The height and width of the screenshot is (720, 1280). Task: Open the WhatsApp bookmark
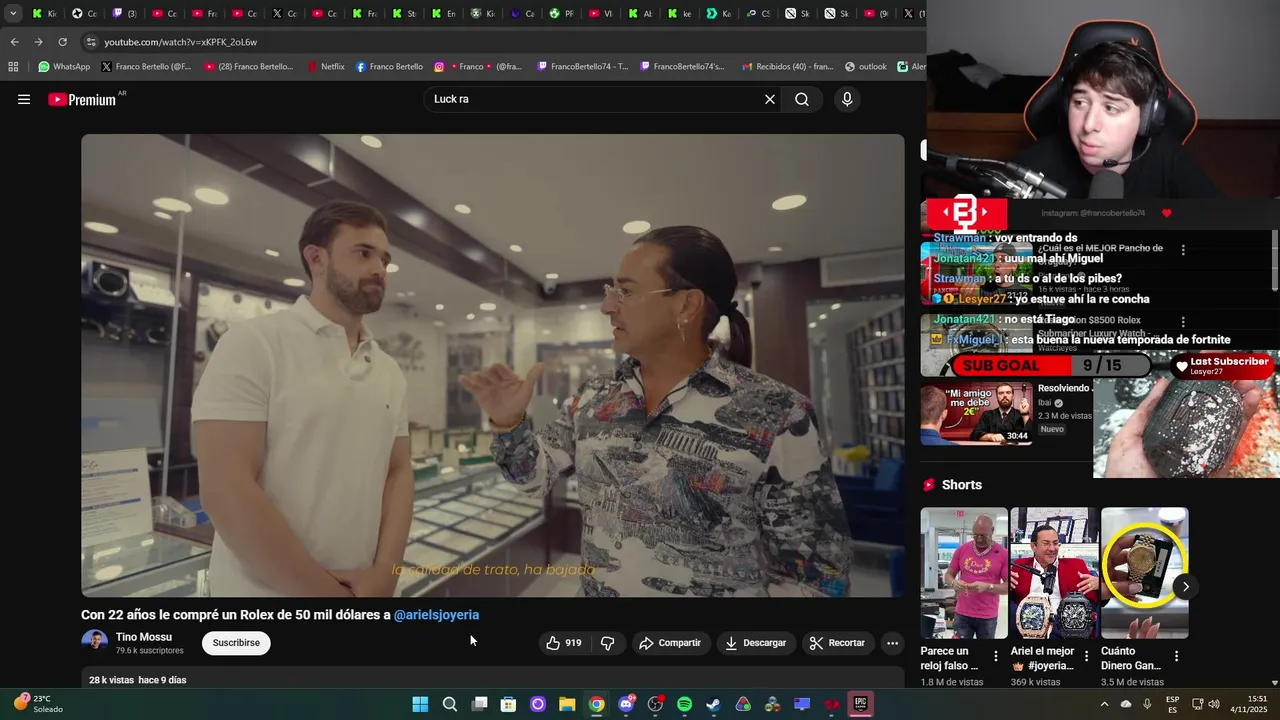64,67
